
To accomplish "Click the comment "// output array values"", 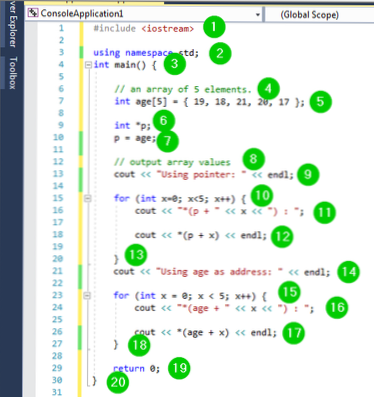I will [172, 162].
